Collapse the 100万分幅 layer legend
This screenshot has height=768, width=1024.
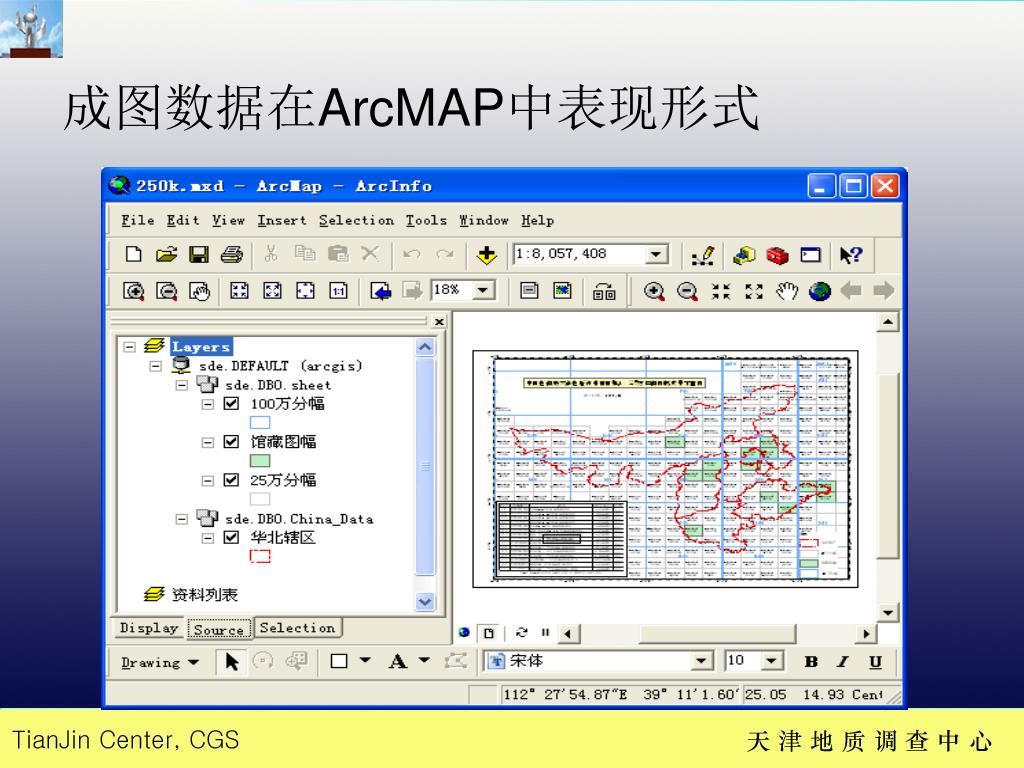(207, 404)
